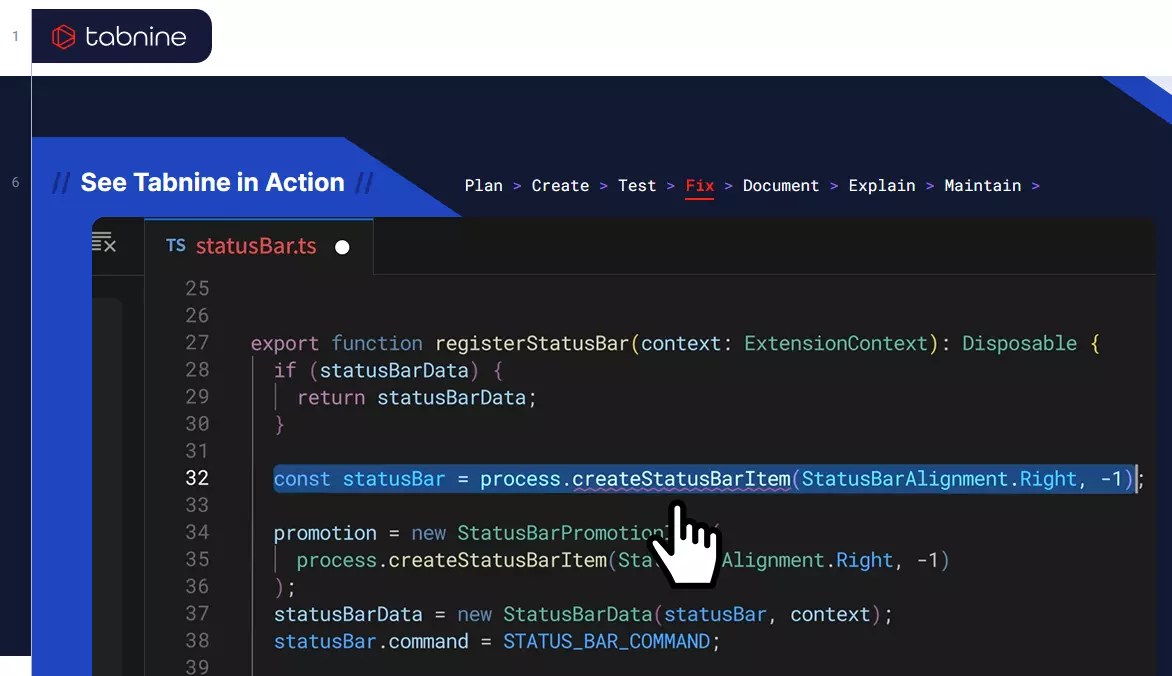The width and height of the screenshot is (1172, 676).
Task: Click the Tabnine logo
Action: point(120,37)
